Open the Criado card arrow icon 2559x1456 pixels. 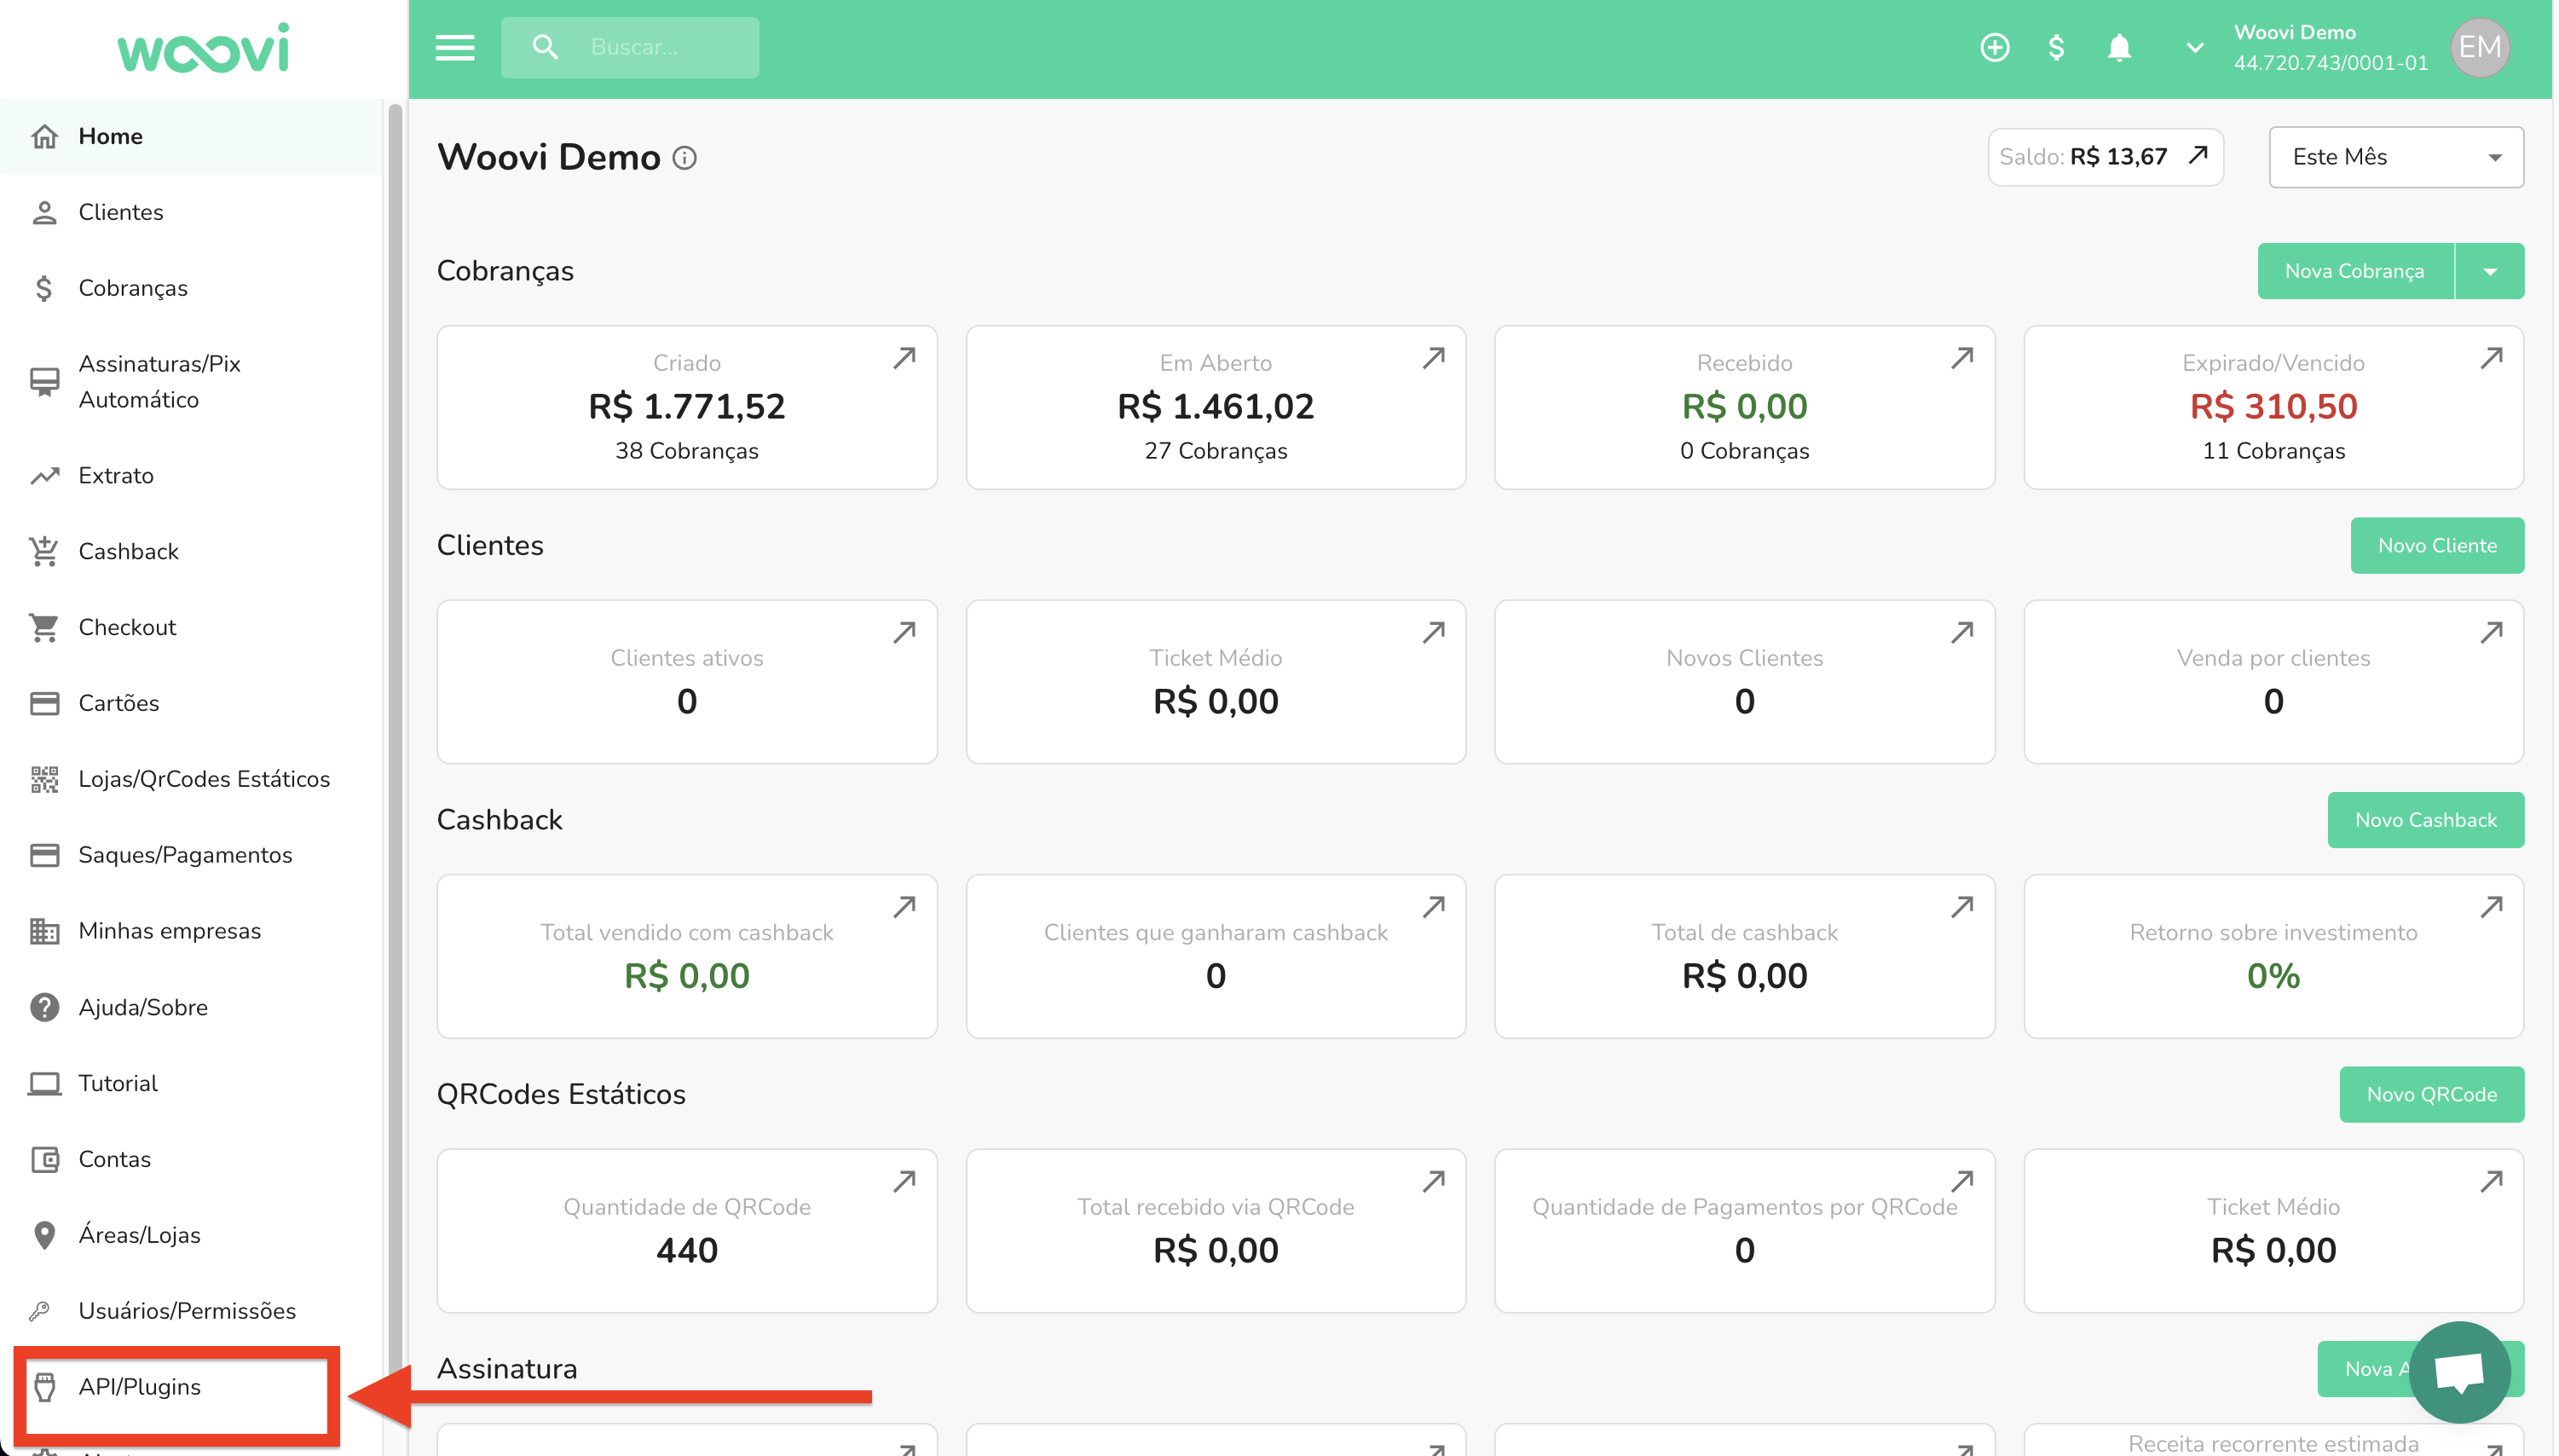pos(904,358)
